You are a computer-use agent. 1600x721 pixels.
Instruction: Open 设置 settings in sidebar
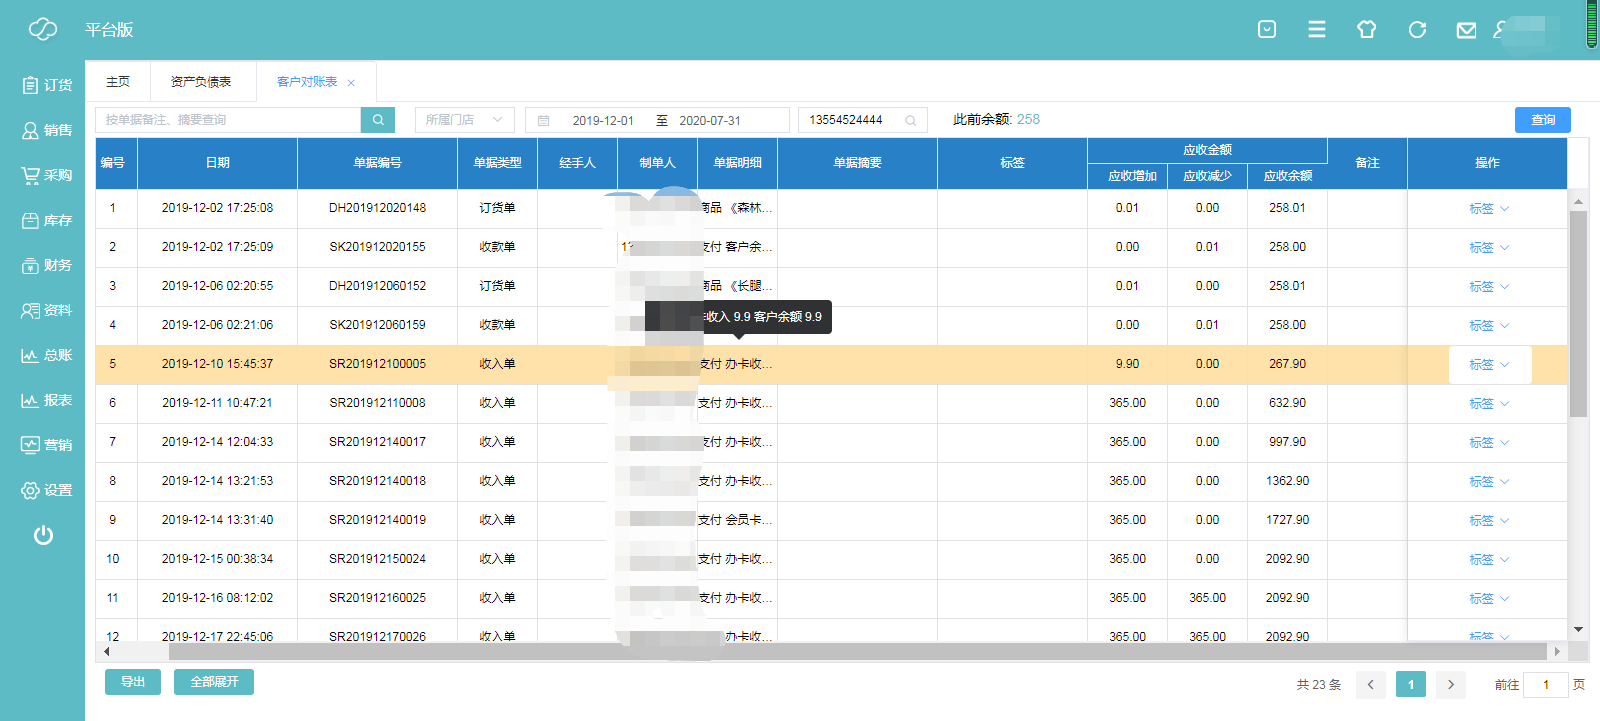point(47,490)
